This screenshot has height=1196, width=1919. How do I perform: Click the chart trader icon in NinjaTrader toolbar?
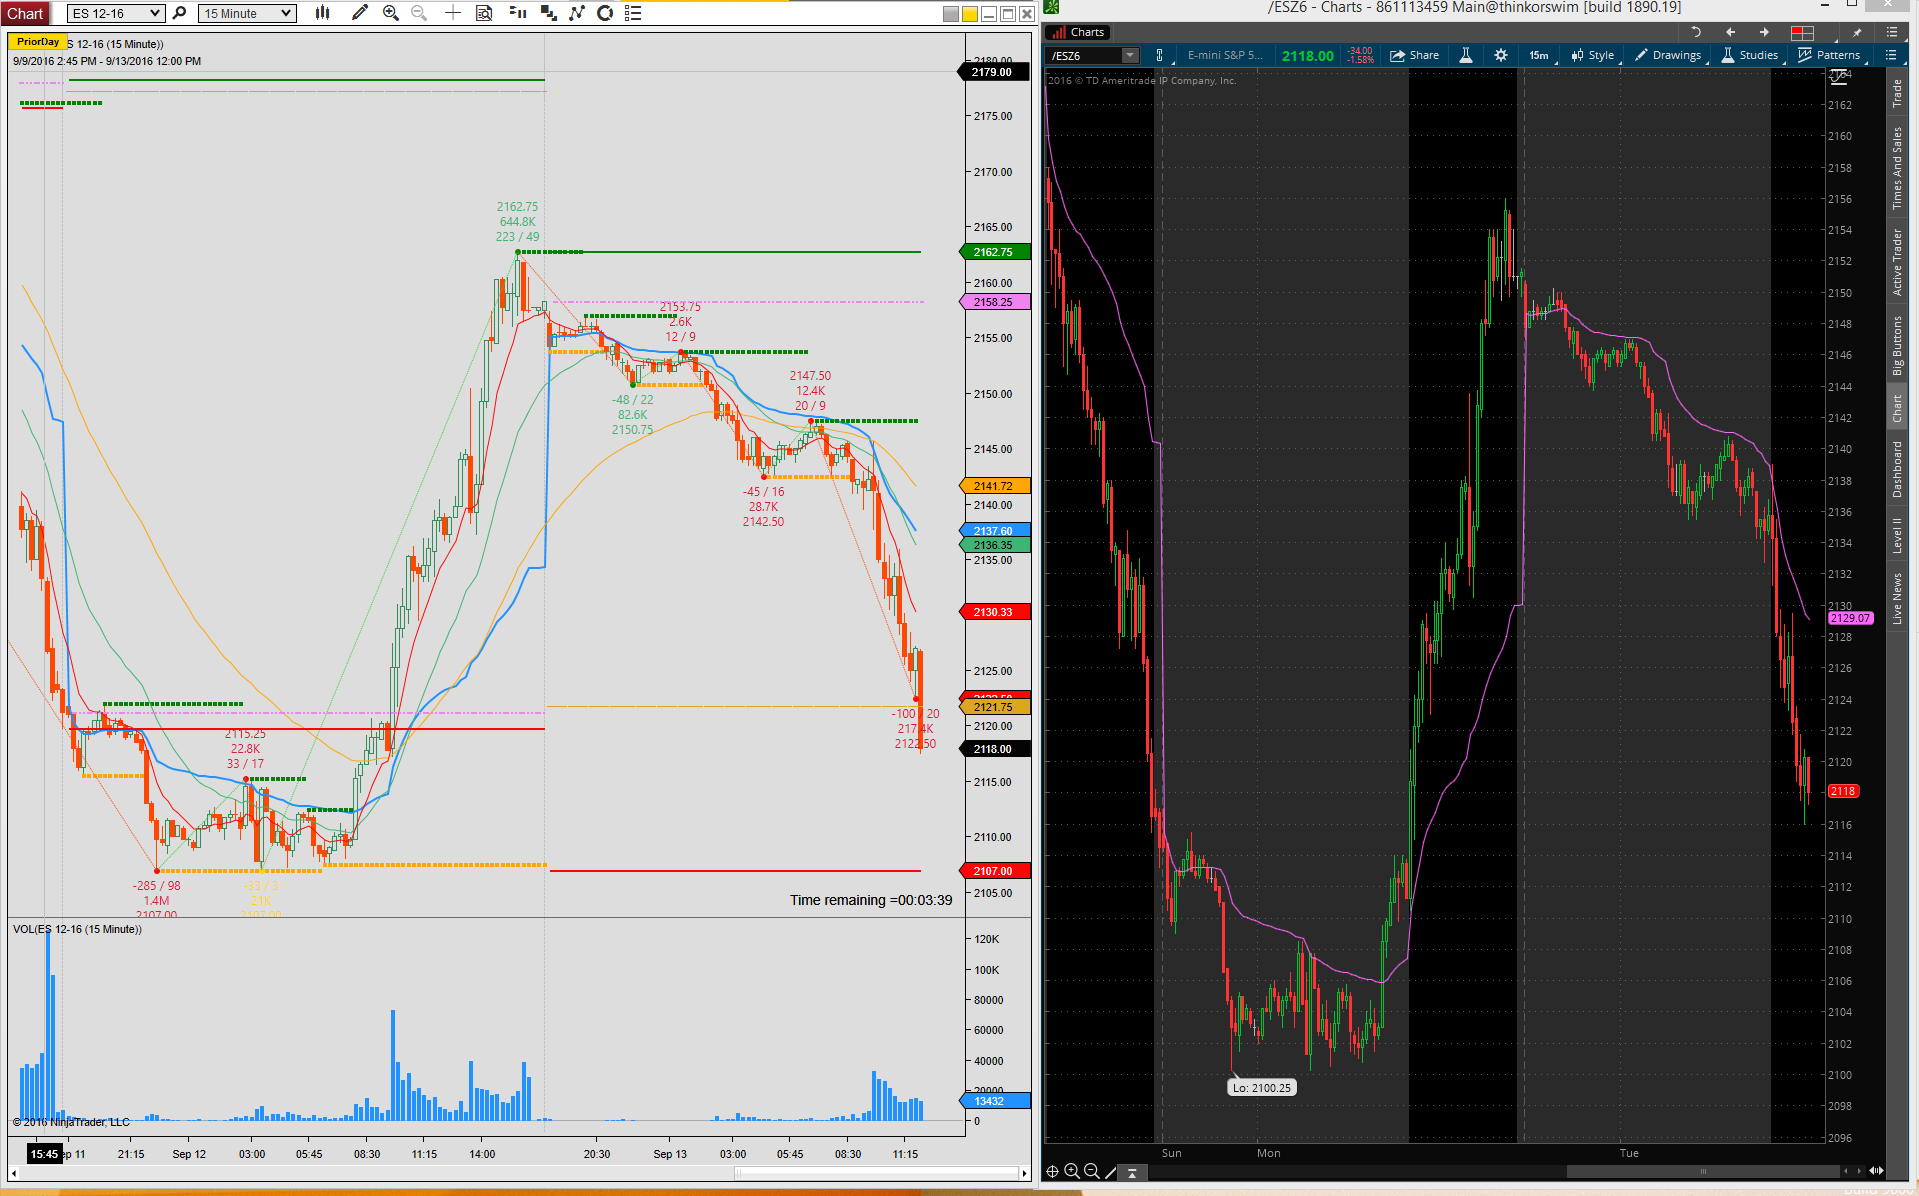518,13
